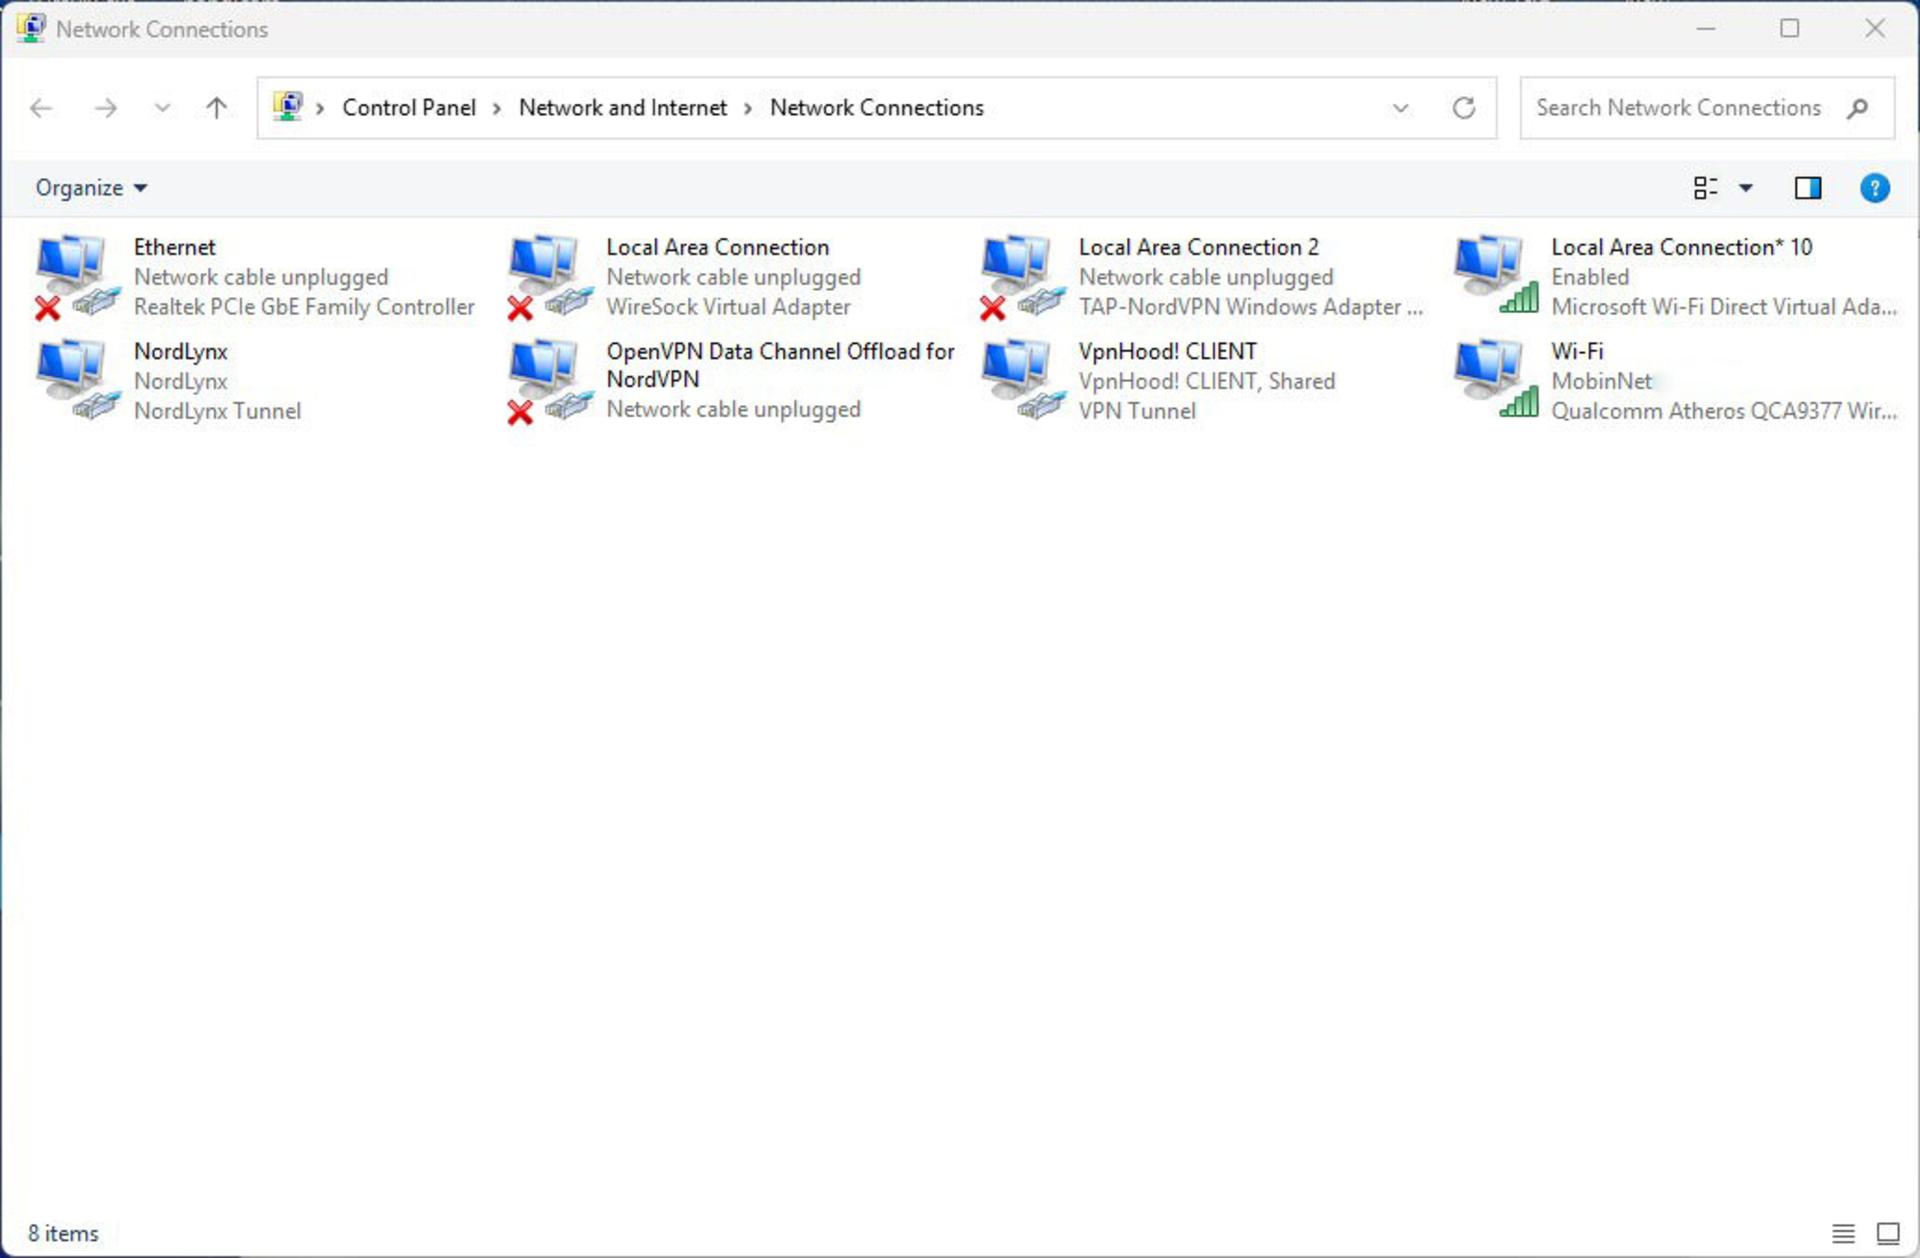1920x1258 pixels.
Task: Click the Qualcomm Atheros QCA9377 text
Action: click(1723, 411)
